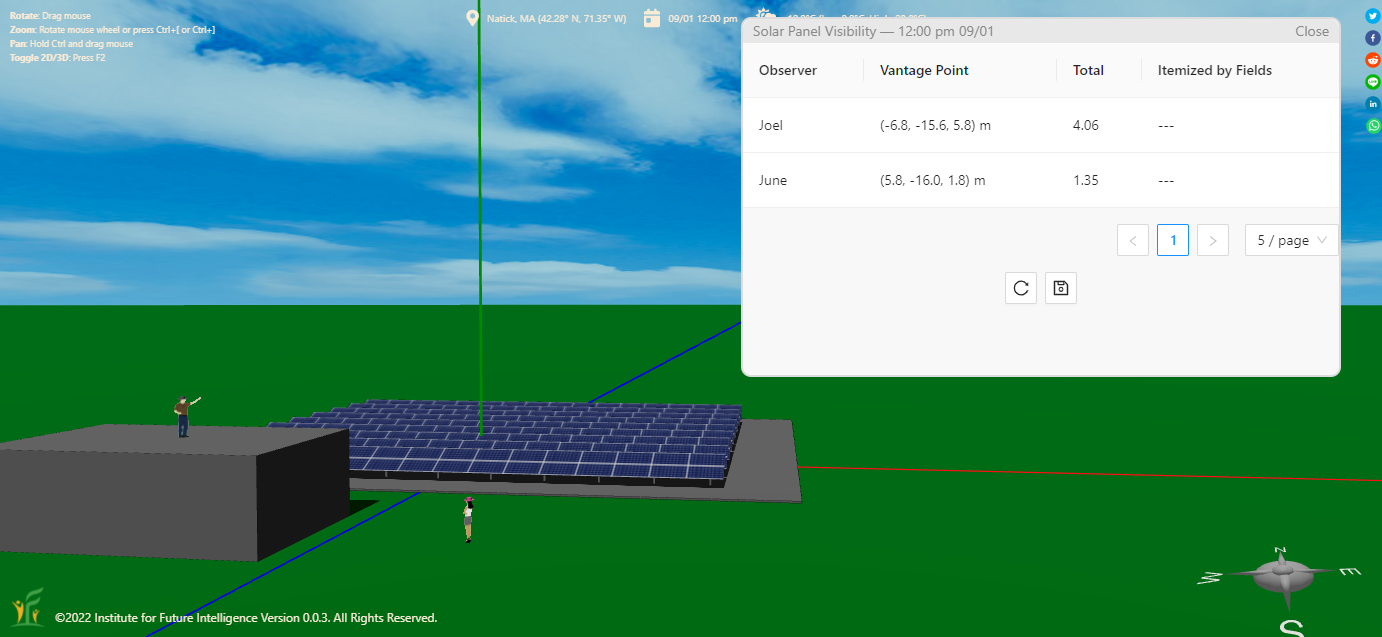Share via the LinkedIn icon
Image resolution: width=1382 pixels, height=637 pixels.
tap(1373, 104)
